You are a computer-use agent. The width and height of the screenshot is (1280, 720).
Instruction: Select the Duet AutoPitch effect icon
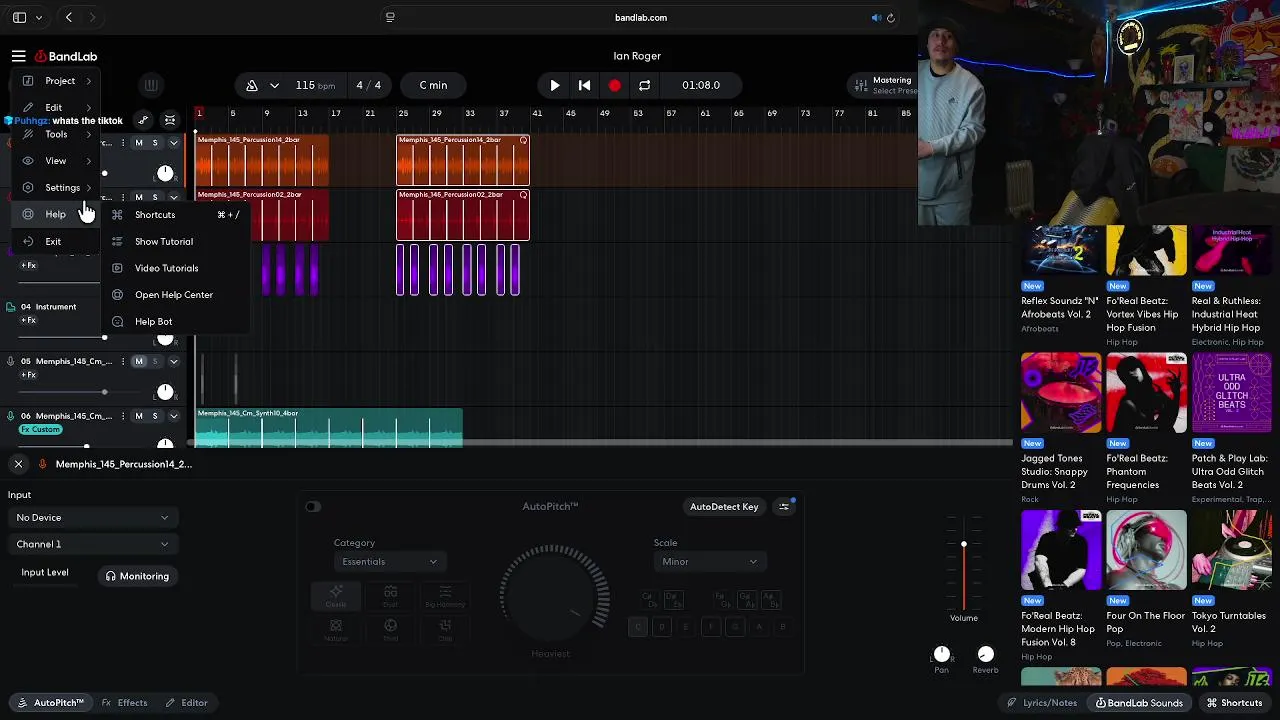[390, 596]
